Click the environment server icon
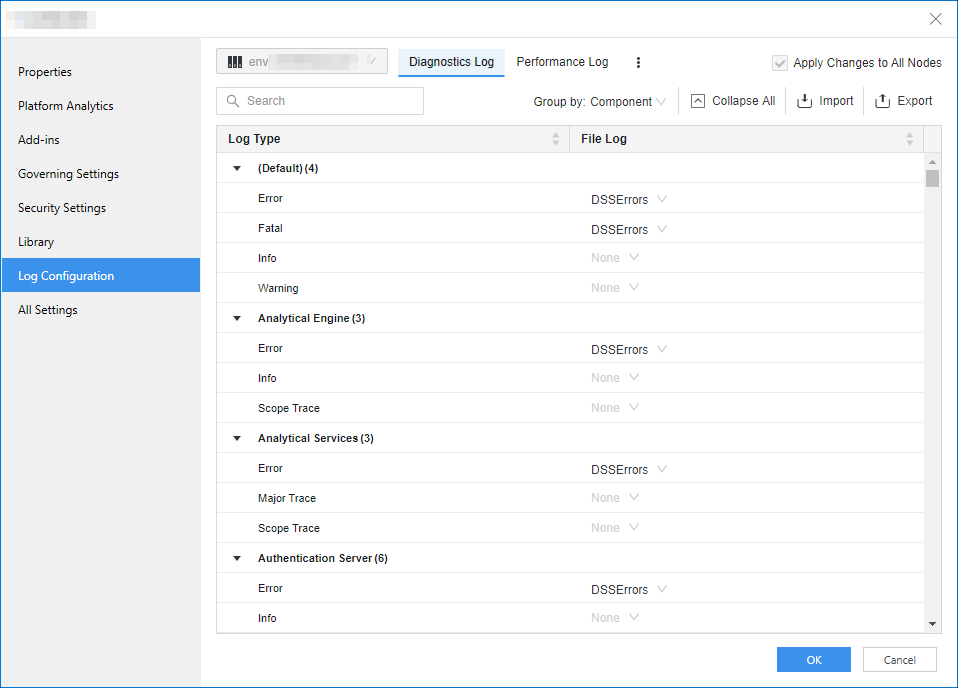Image resolution: width=958 pixels, height=688 pixels. point(235,62)
